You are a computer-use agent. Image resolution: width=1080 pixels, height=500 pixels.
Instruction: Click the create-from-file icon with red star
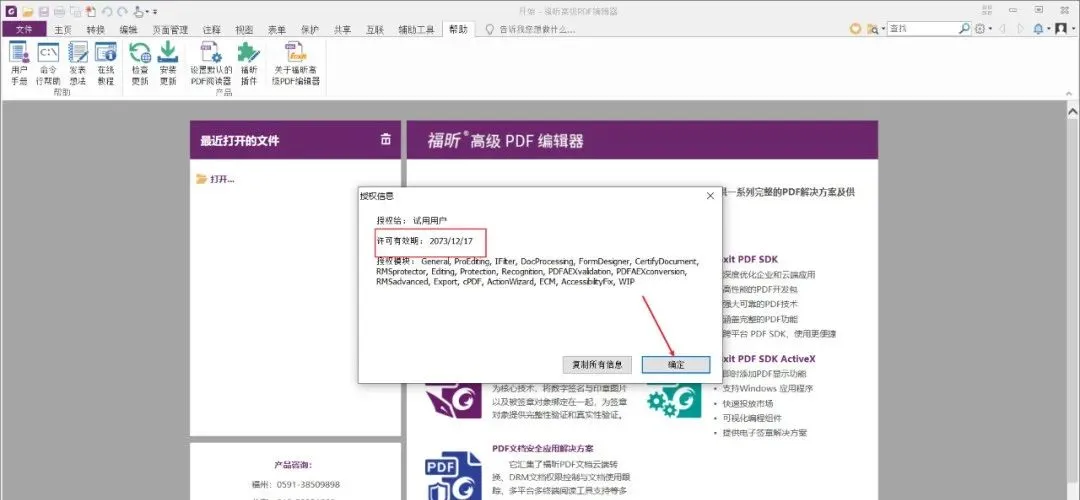pos(91,12)
